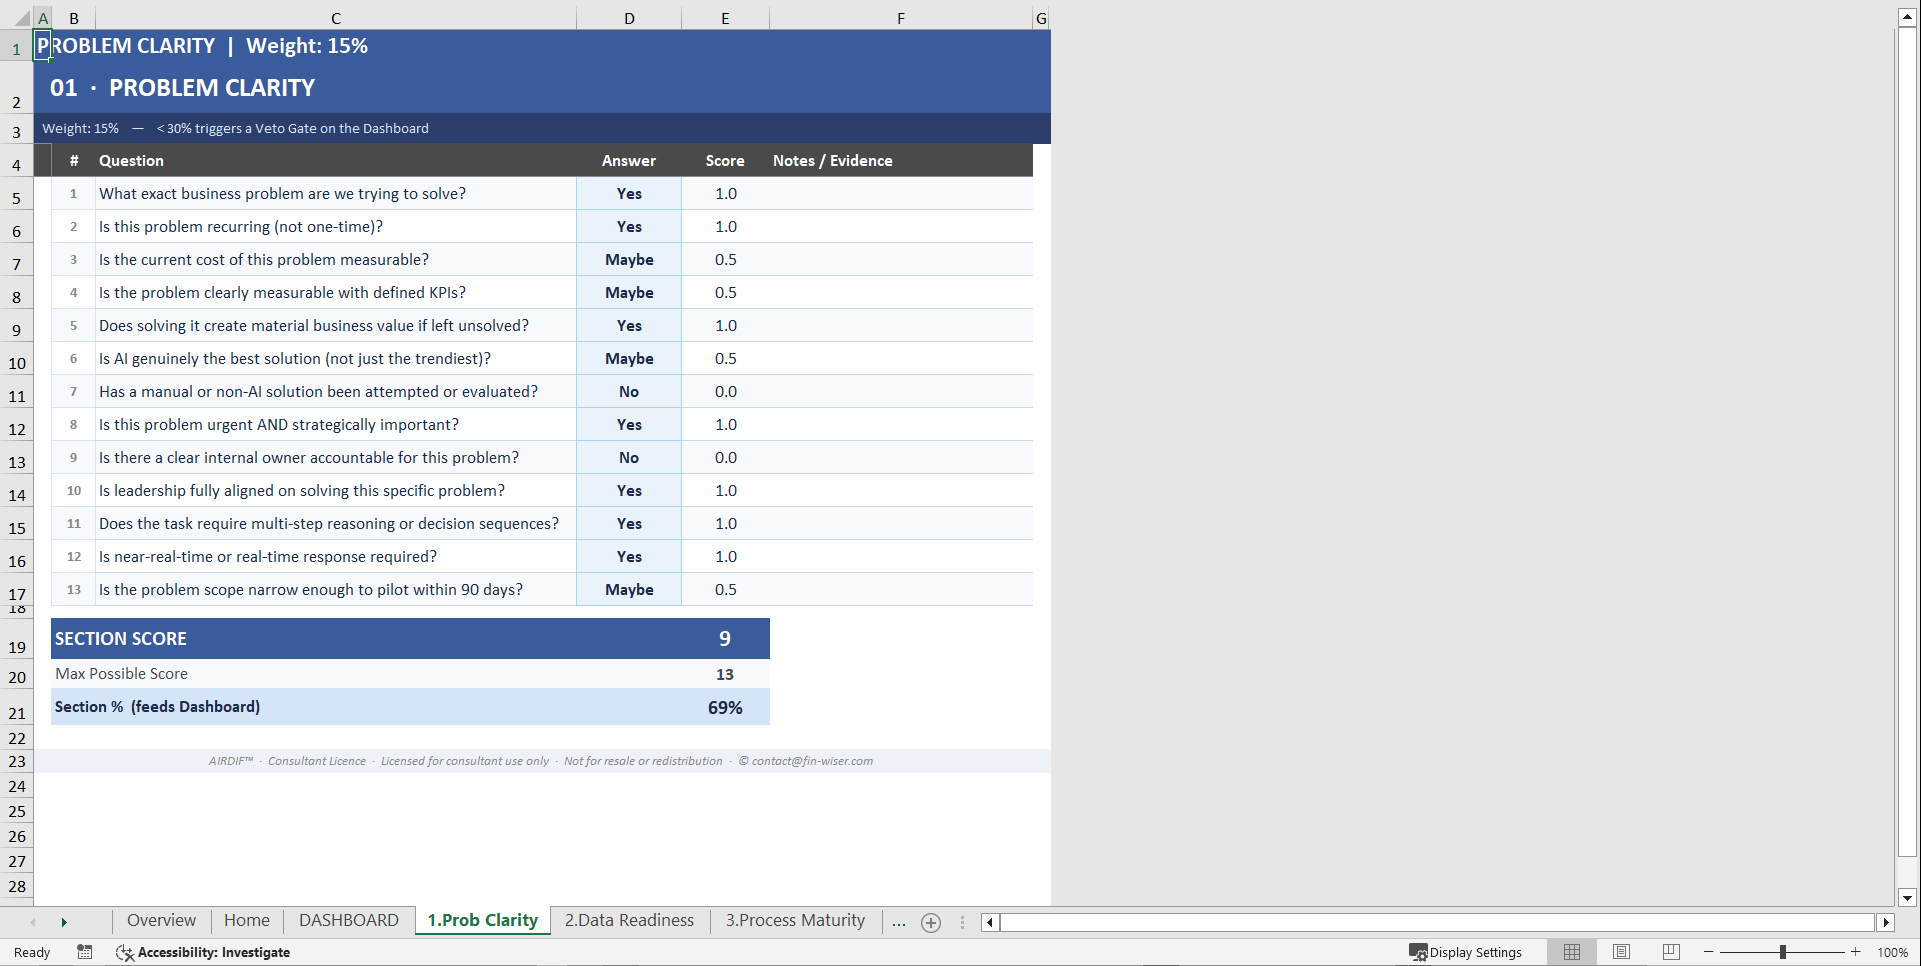Click the 69% Section percentage cell
This screenshot has height=966, width=1921.
point(725,708)
